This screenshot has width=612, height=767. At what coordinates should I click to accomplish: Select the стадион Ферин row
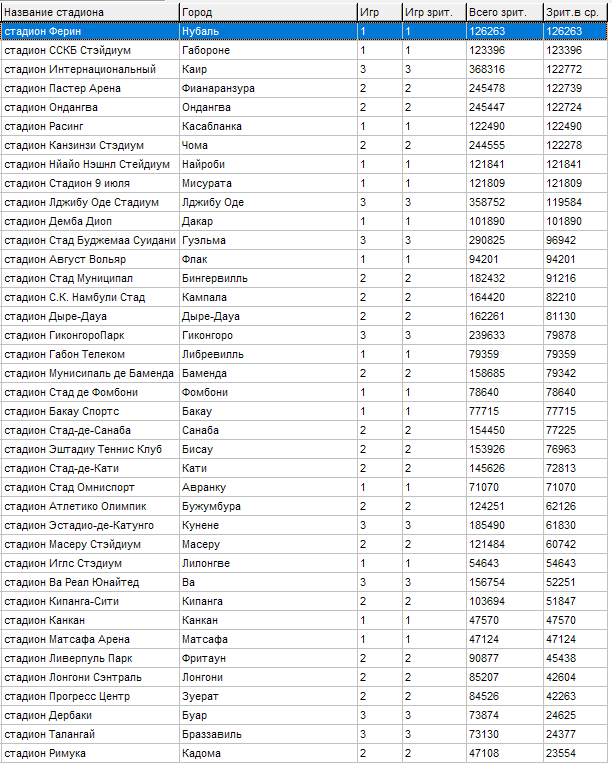90,31
